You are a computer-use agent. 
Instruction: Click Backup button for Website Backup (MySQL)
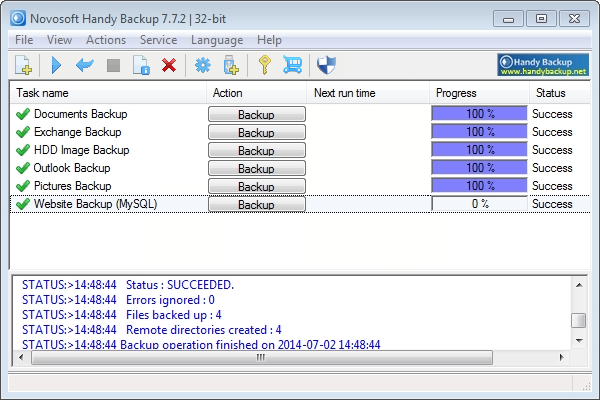[x=257, y=204]
